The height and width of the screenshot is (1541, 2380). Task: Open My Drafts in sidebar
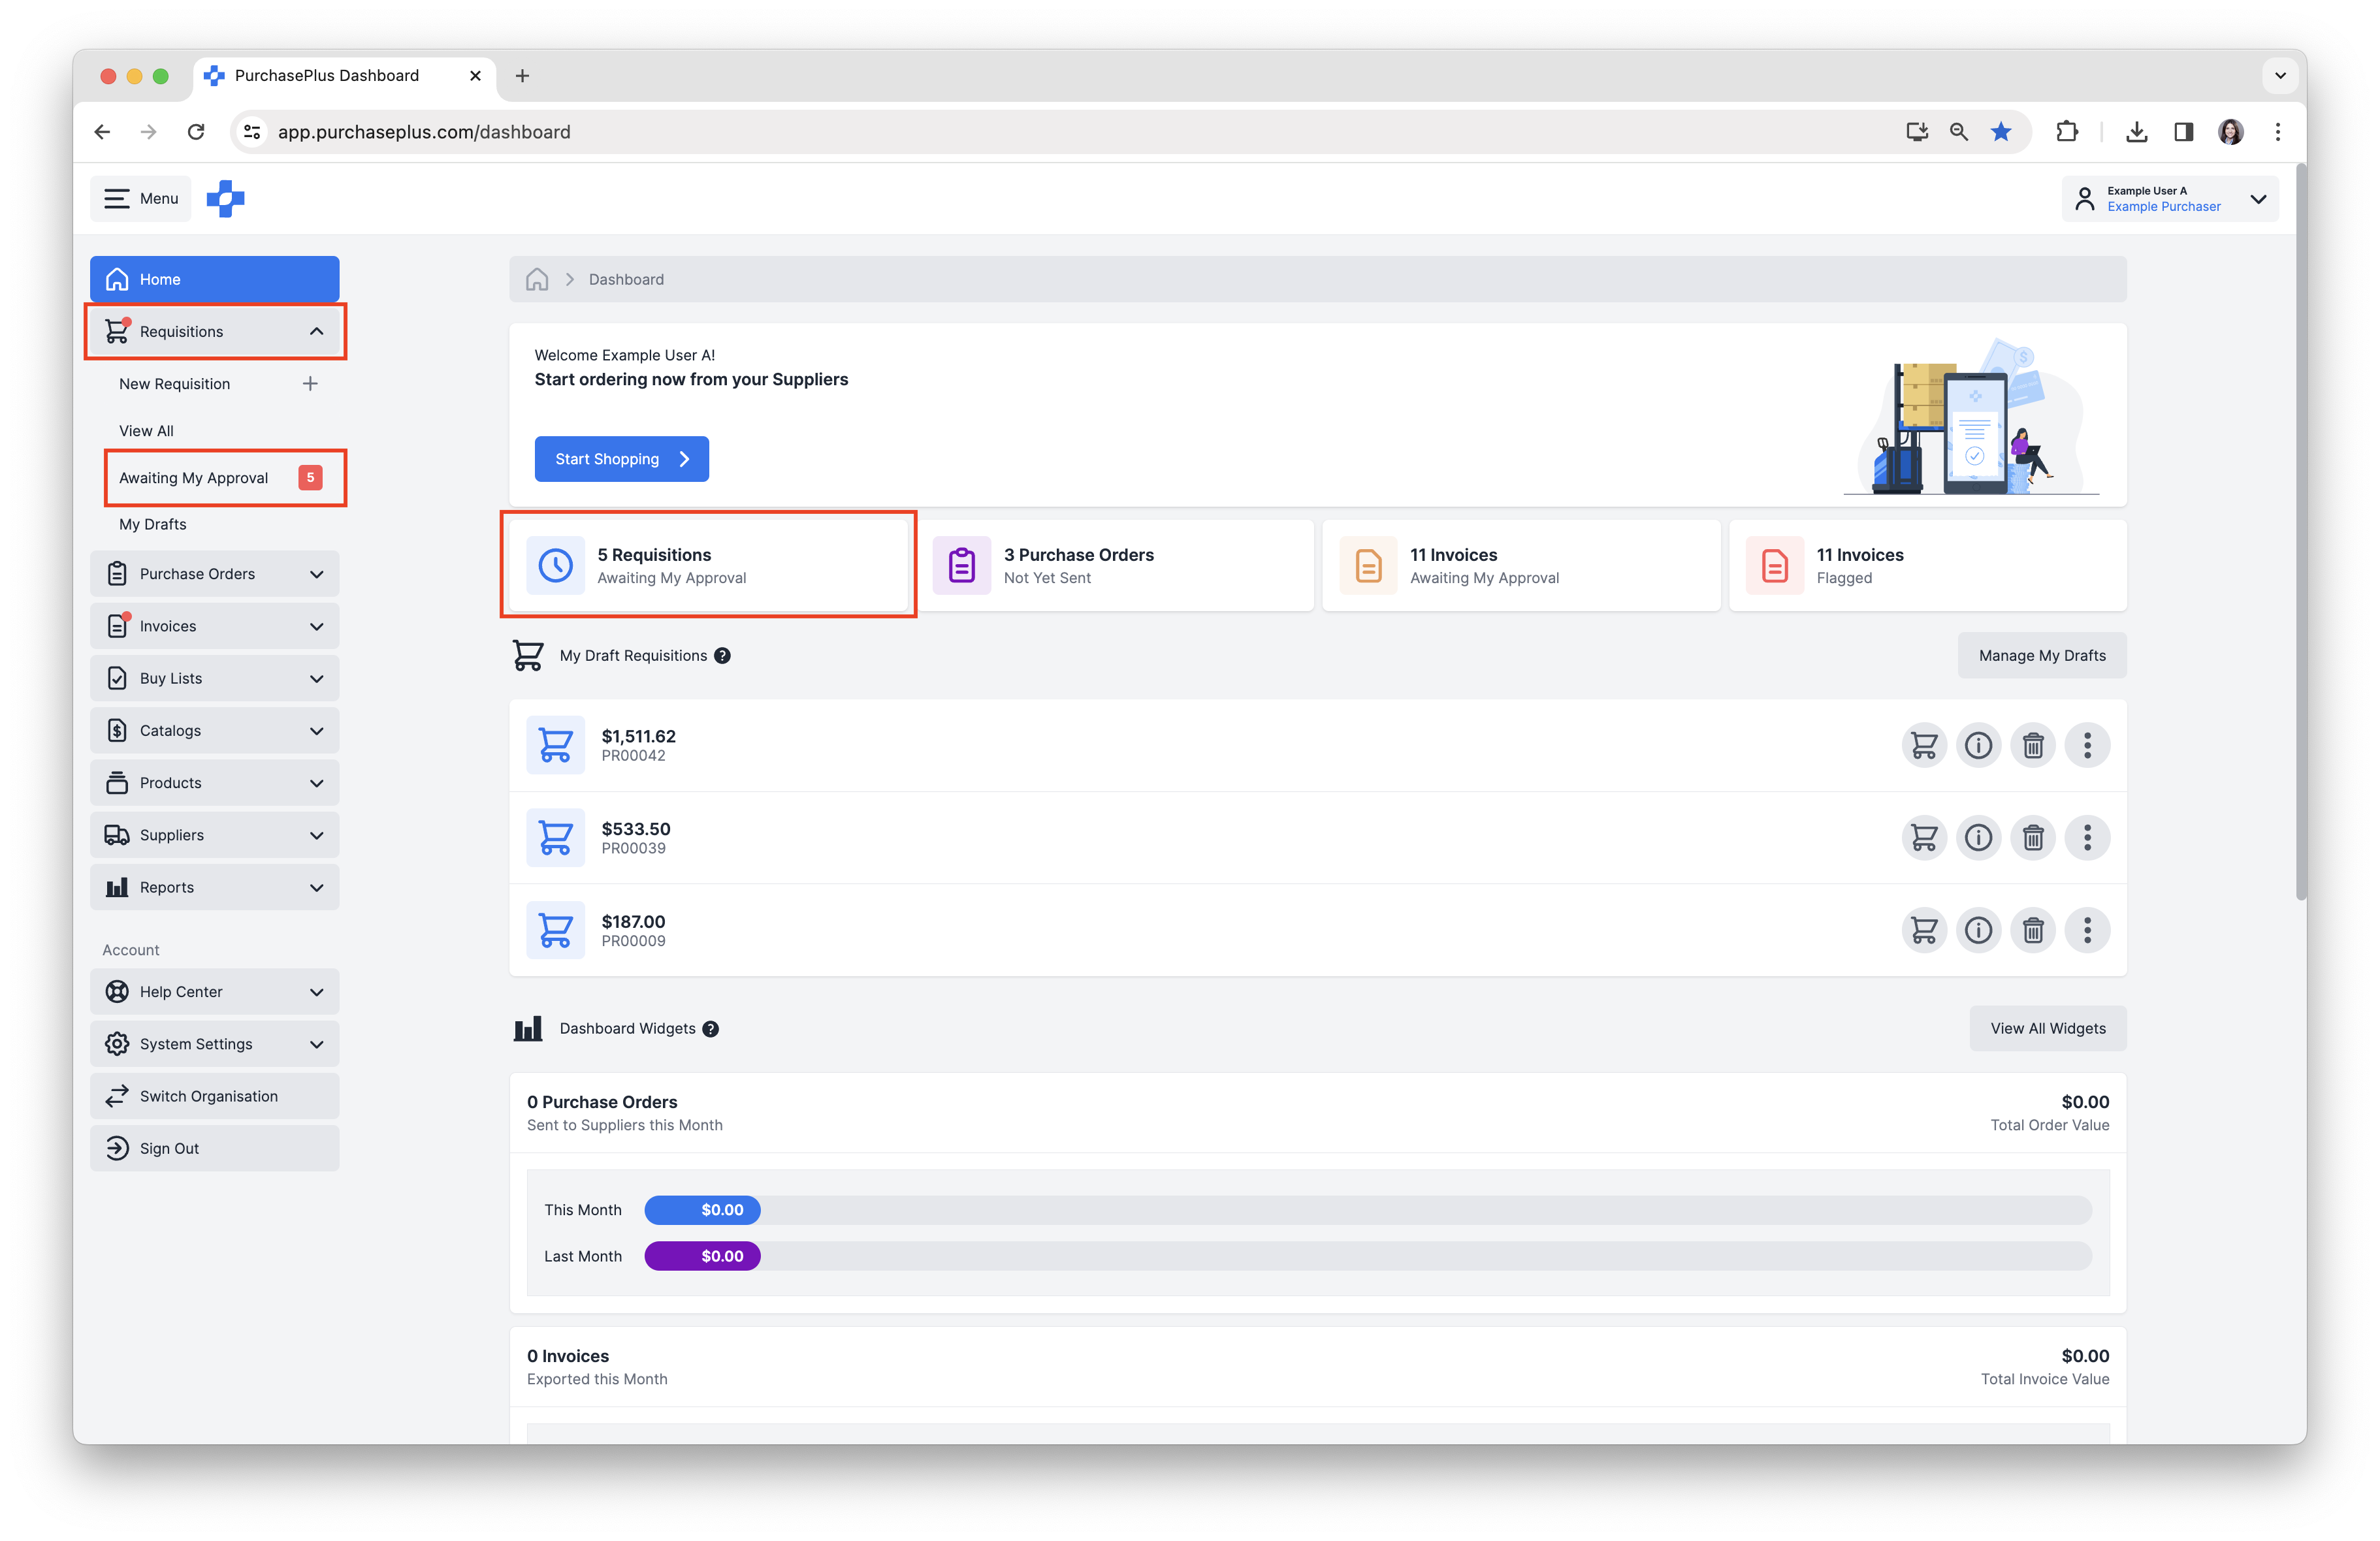[x=153, y=525]
